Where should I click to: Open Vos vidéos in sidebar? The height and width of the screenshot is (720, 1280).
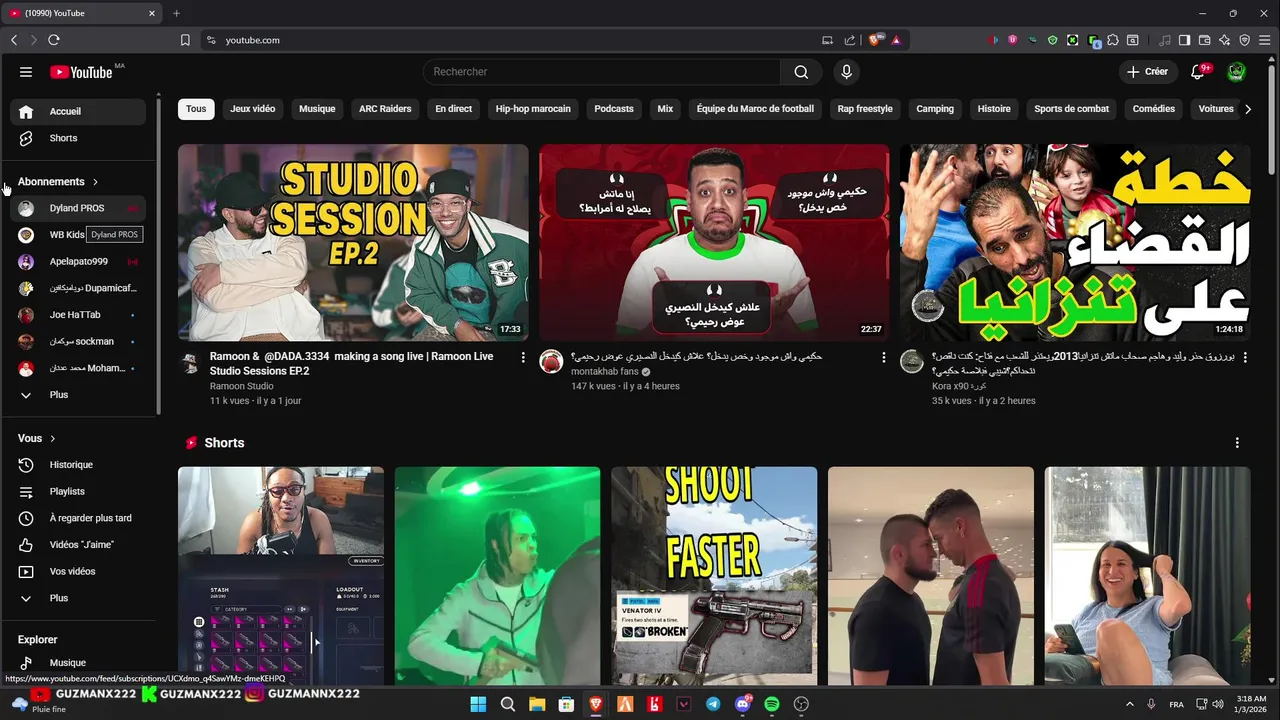click(78, 572)
